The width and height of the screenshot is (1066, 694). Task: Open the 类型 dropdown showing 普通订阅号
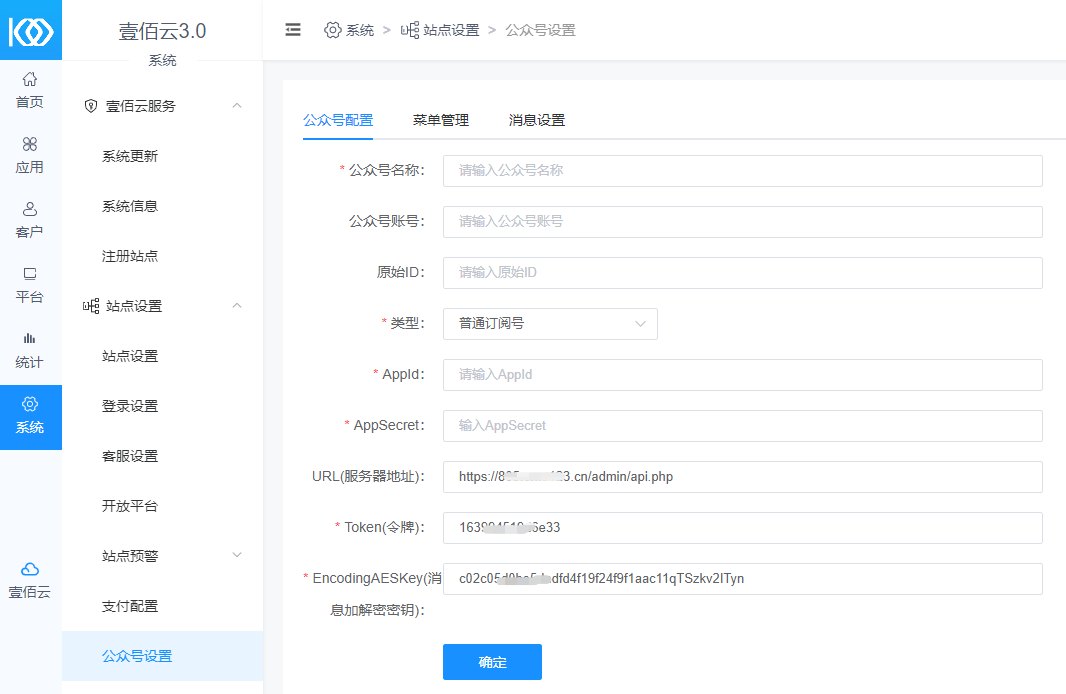pyautogui.click(x=550, y=324)
